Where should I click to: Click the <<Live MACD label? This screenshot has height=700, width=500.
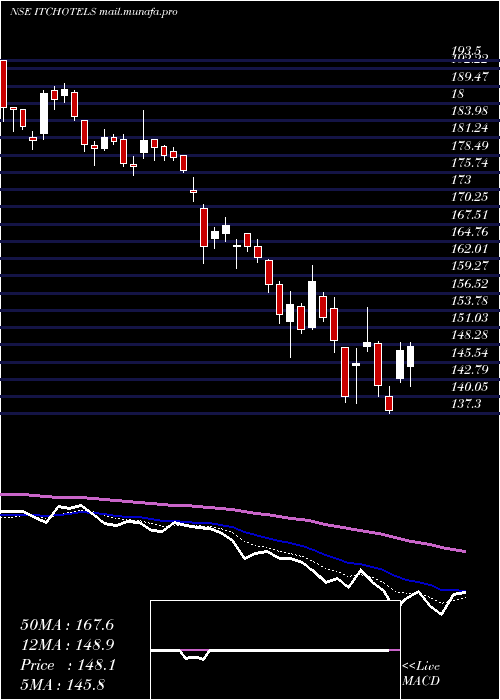421,674
